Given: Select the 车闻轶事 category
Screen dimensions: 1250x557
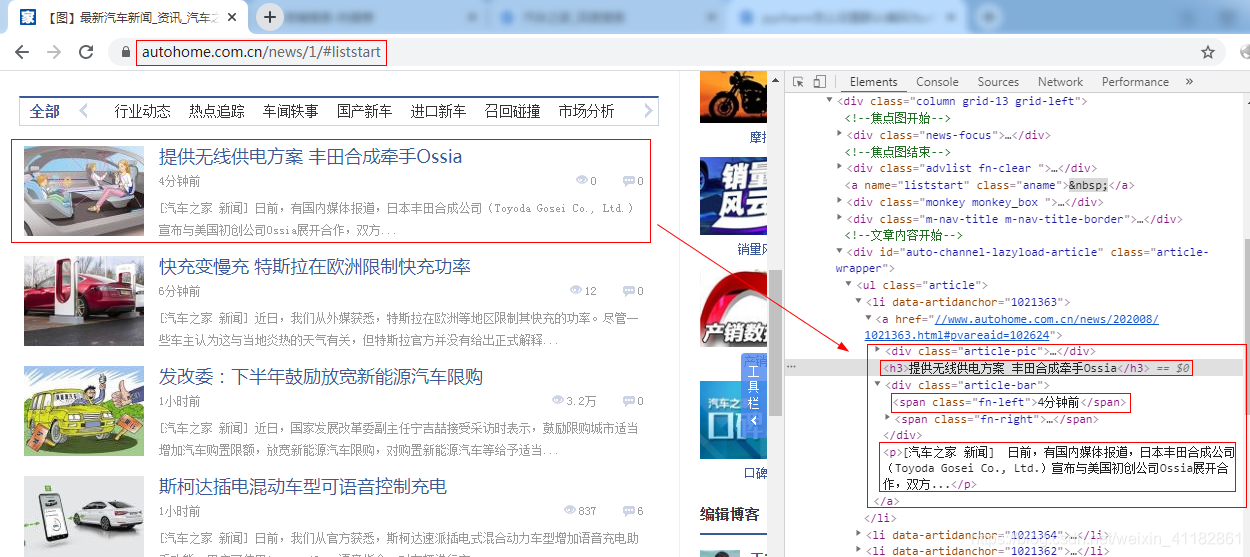Looking at the screenshot, I should point(290,111).
